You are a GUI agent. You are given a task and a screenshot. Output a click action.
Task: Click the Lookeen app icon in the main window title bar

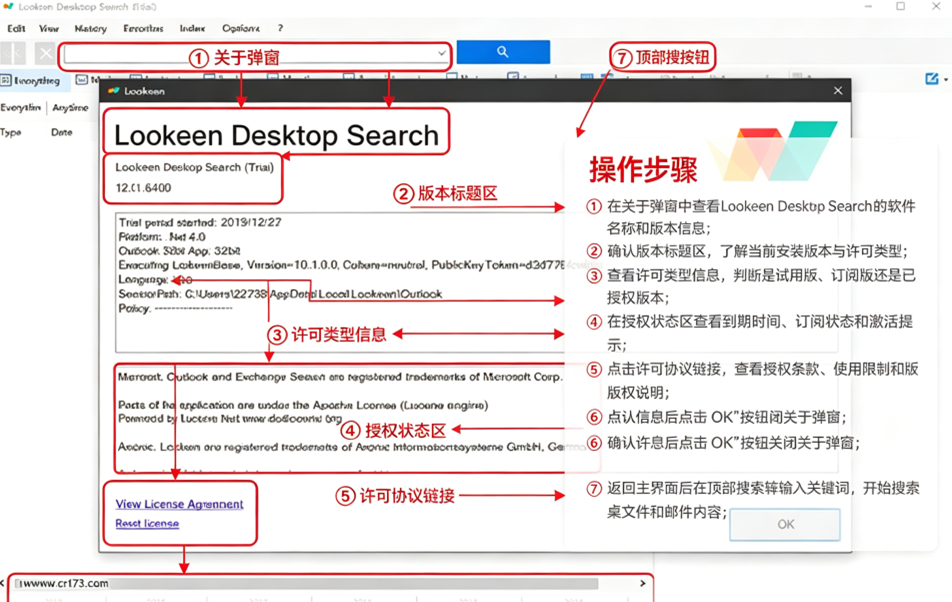[x=8, y=7]
